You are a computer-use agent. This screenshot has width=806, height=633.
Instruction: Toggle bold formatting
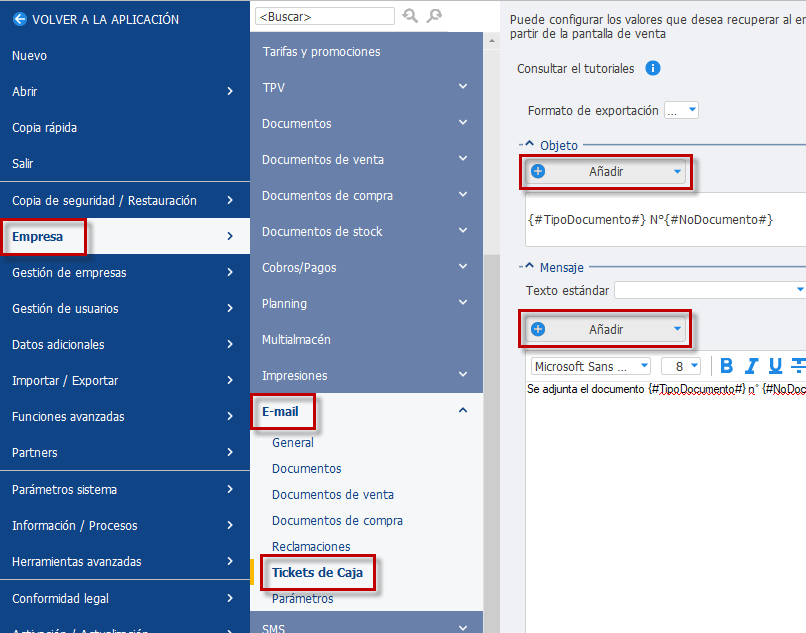(x=726, y=366)
